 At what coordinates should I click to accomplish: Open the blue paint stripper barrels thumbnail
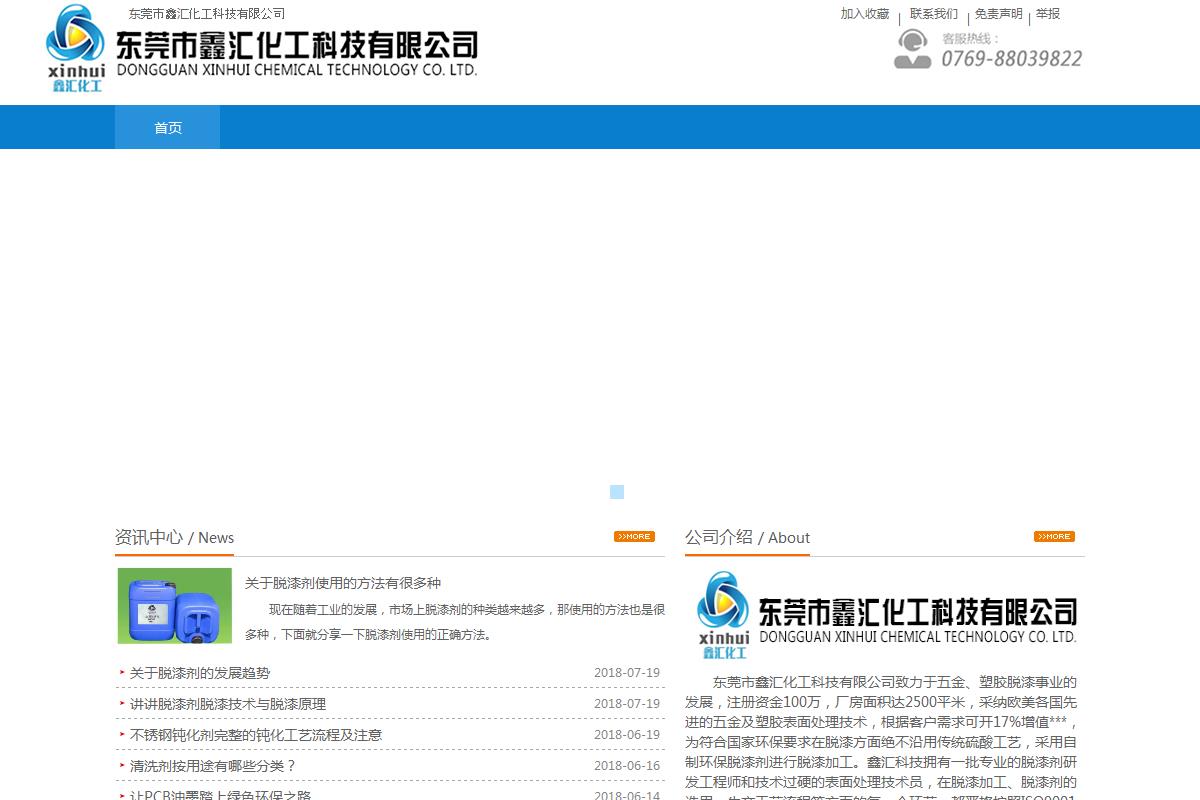tap(174, 606)
